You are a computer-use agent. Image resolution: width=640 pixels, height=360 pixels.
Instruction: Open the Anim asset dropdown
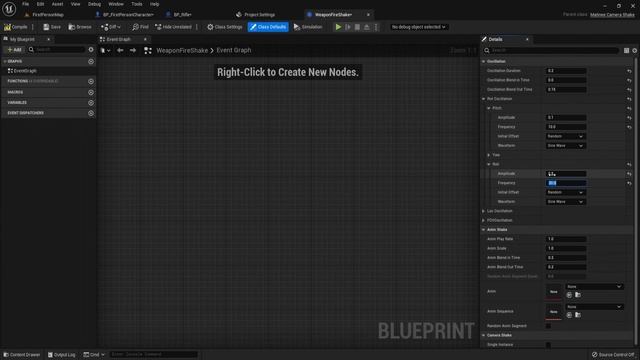pos(594,287)
